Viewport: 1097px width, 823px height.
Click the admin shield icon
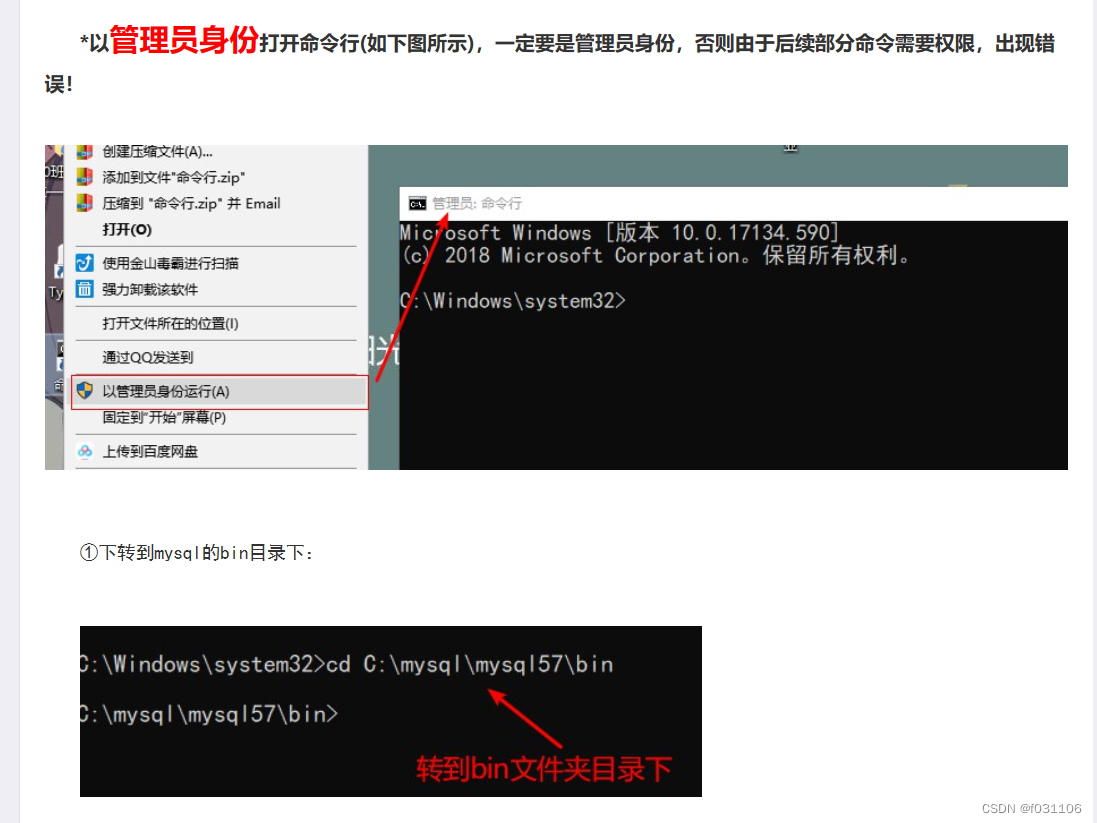pyautogui.click(x=85, y=391)
